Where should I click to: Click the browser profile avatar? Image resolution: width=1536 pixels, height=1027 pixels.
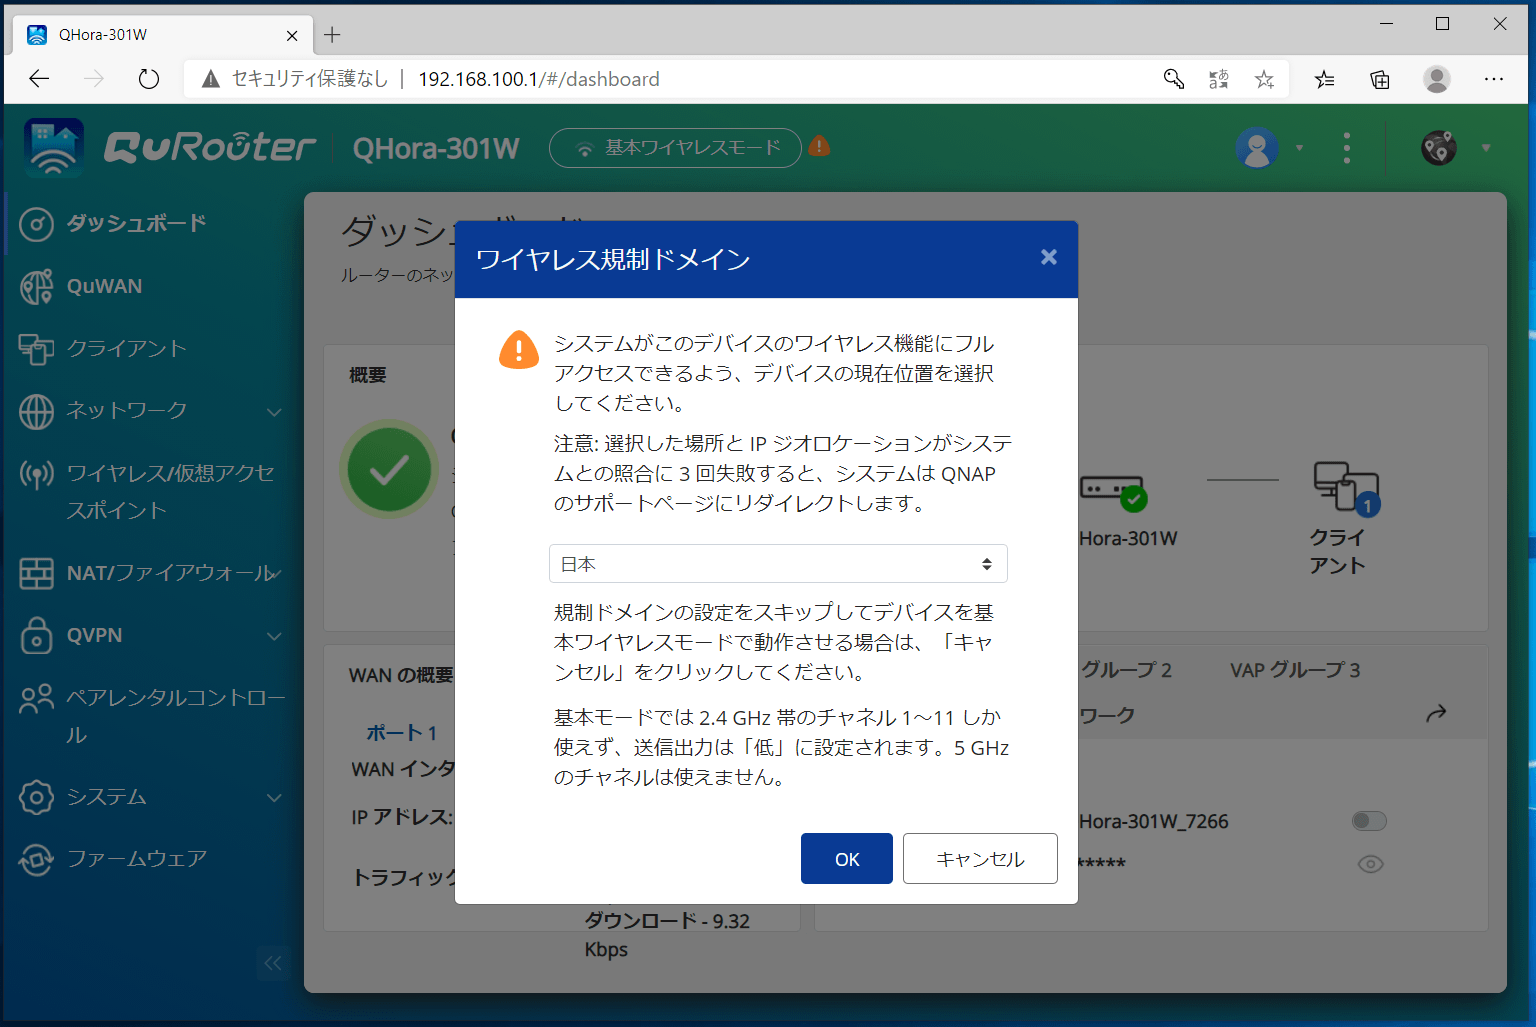click(x=1437, y=79)
